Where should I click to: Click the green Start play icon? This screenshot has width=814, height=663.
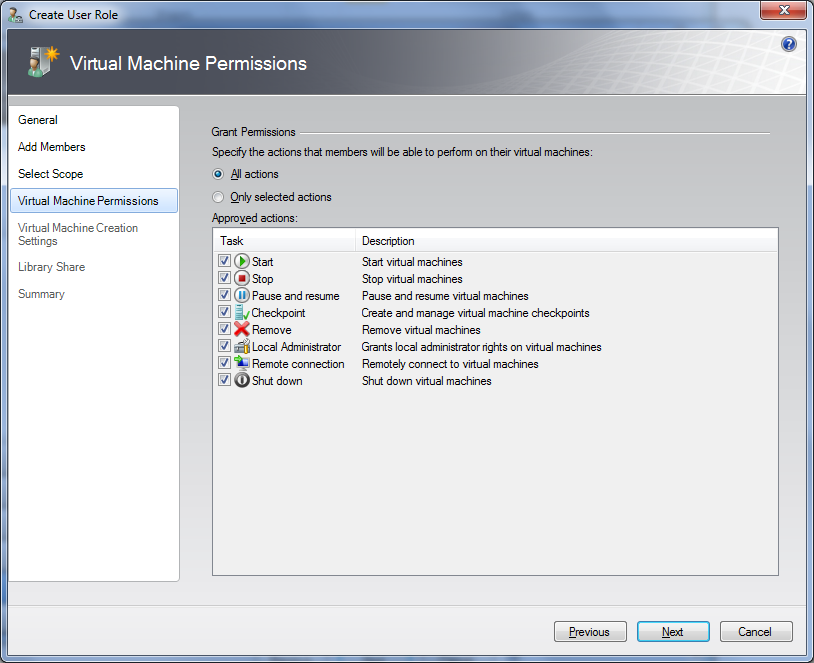coord(242,261)
